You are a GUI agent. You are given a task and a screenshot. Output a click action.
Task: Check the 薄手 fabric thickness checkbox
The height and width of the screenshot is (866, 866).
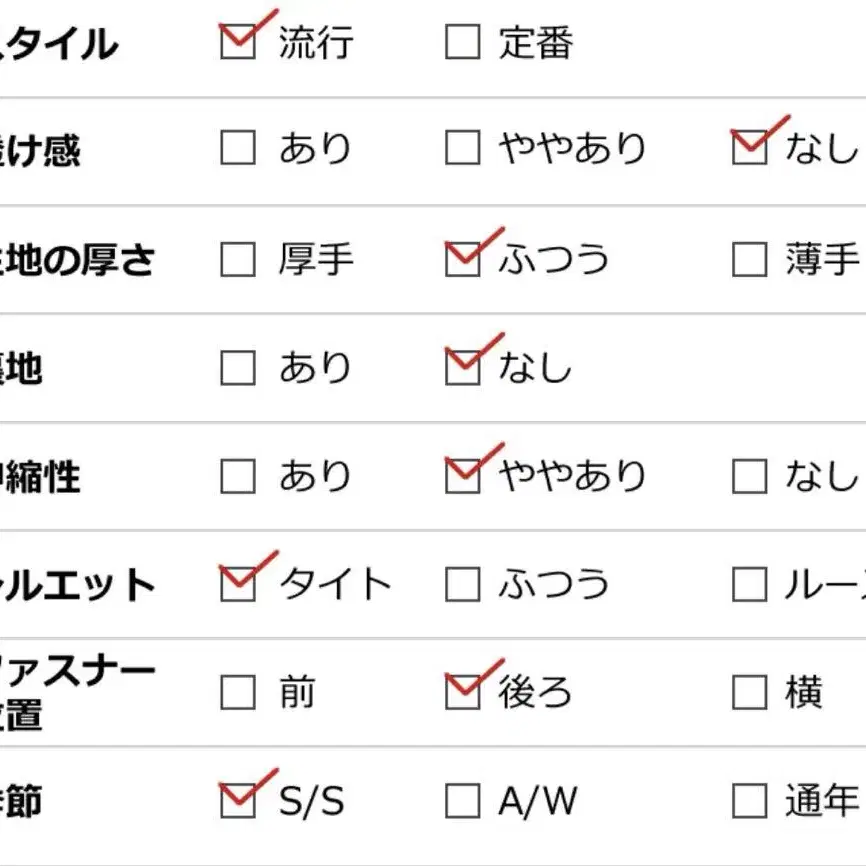[749, 259]
